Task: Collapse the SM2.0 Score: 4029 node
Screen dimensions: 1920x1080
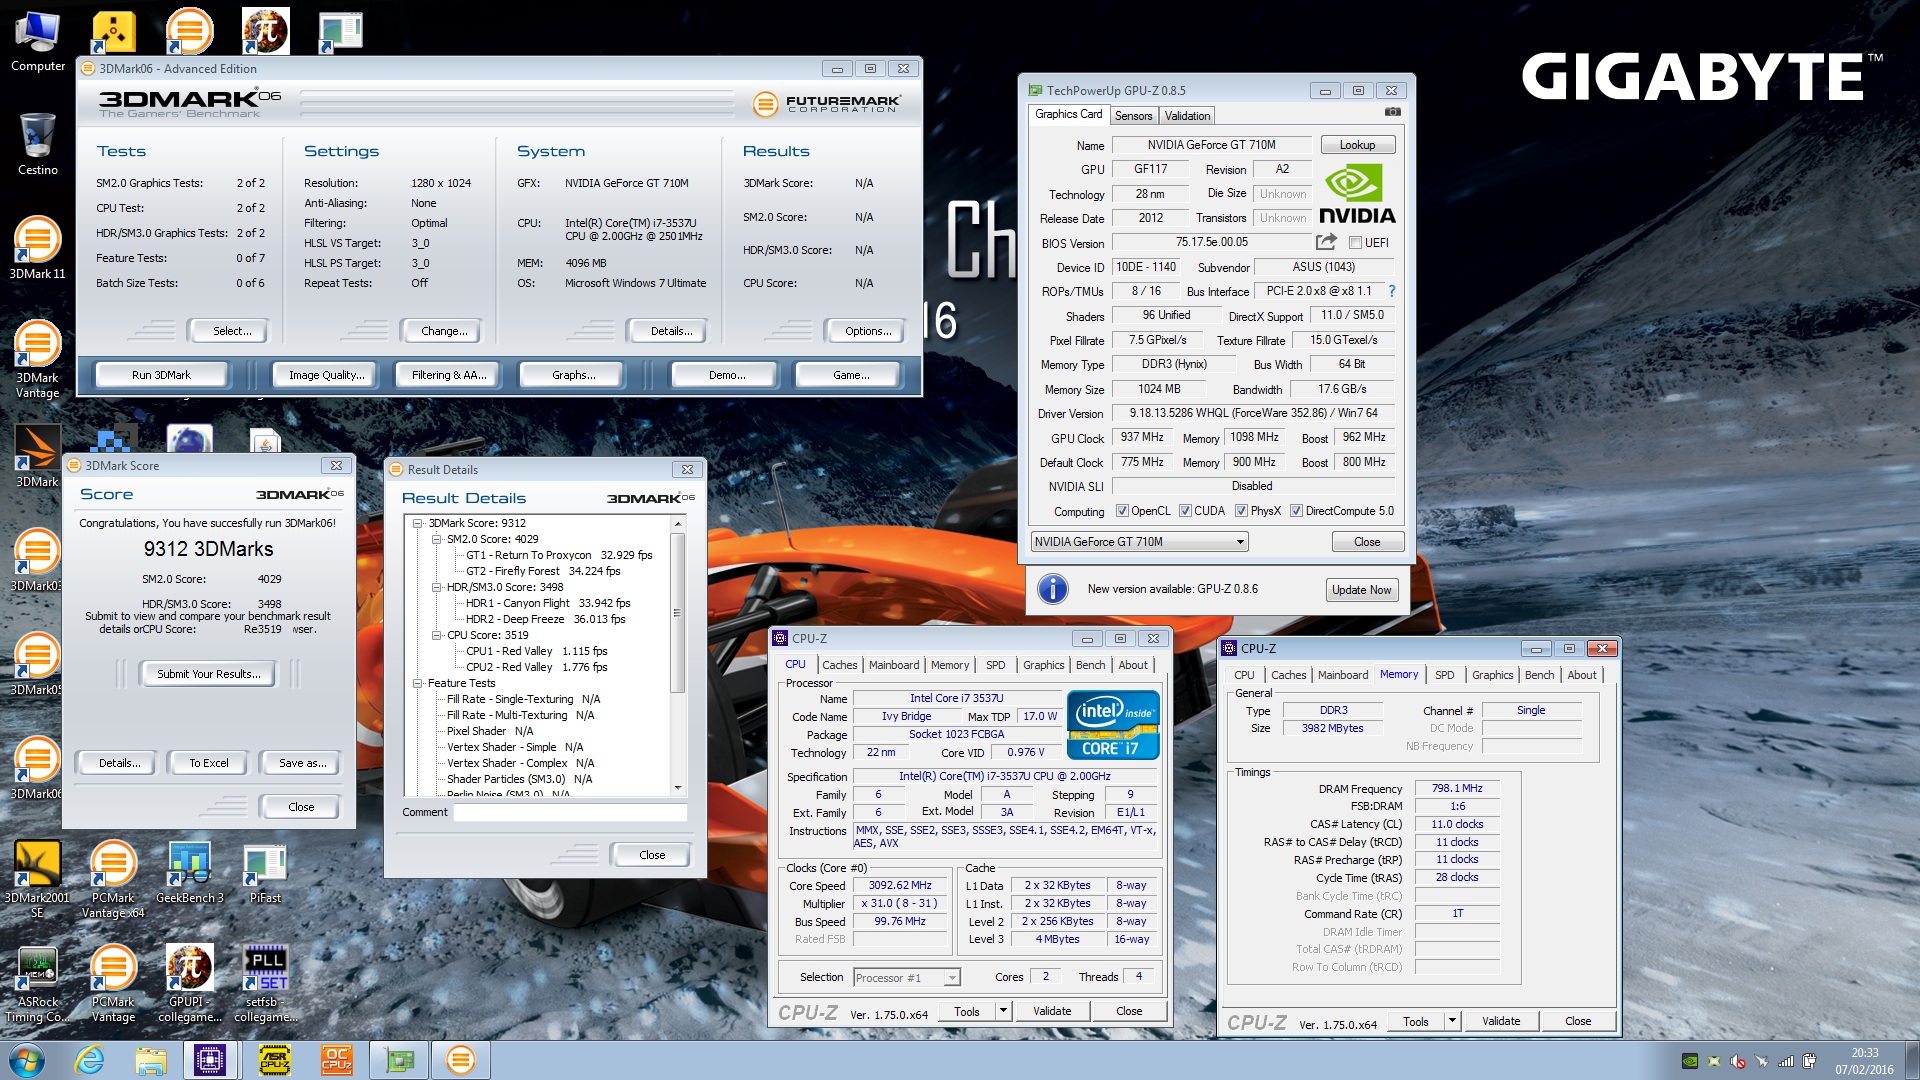Action: [437, 539]
